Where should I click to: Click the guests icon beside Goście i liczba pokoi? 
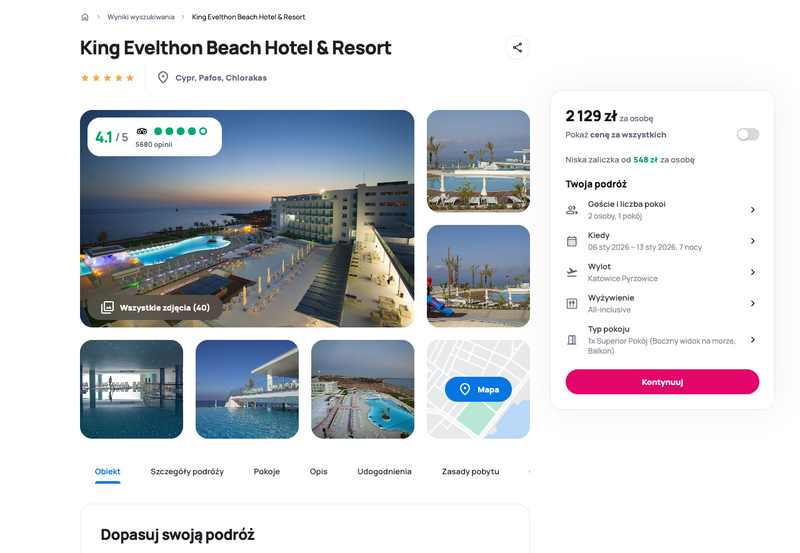pyautogui.click(x=572, y=210)
